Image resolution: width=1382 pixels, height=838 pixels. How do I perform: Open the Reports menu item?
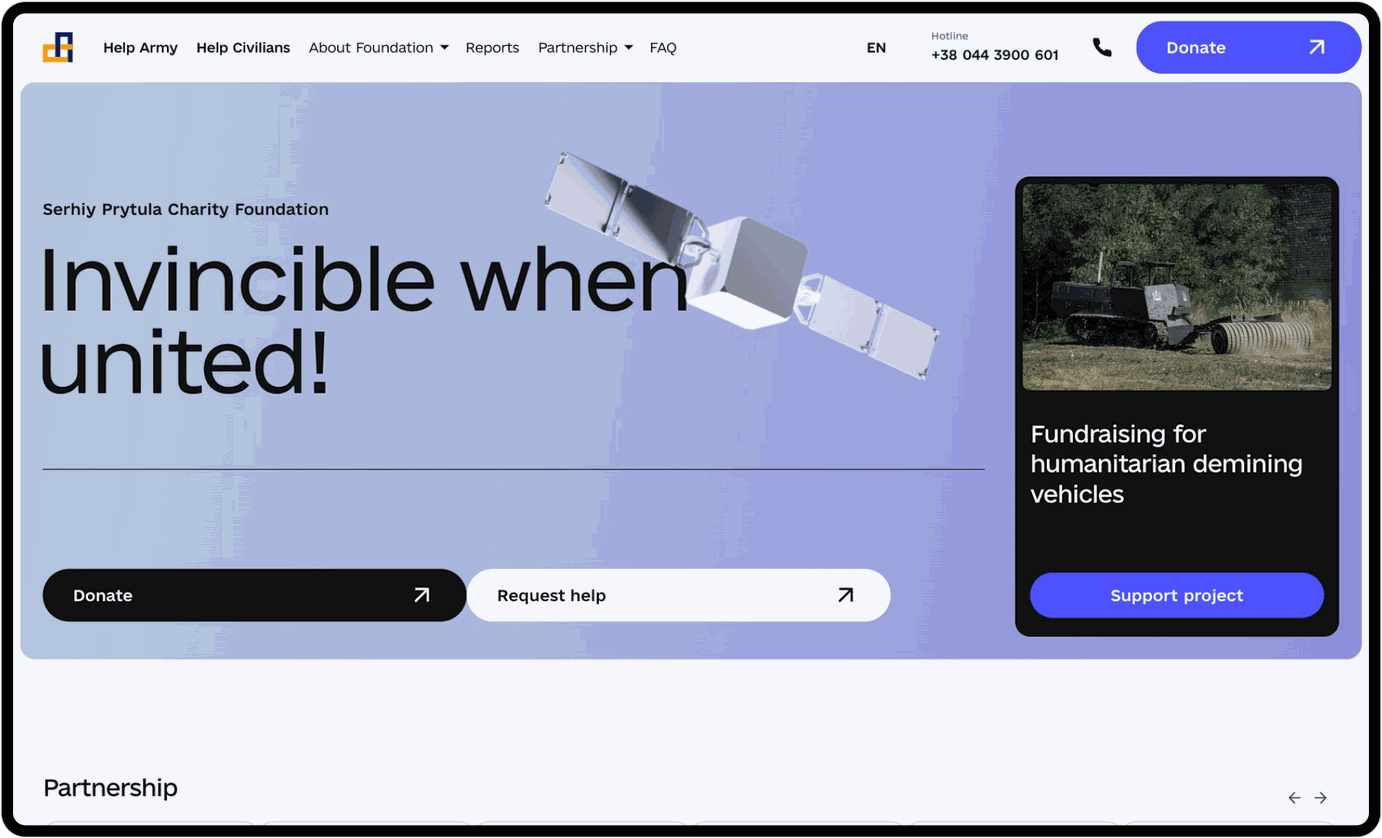(492, 47)
